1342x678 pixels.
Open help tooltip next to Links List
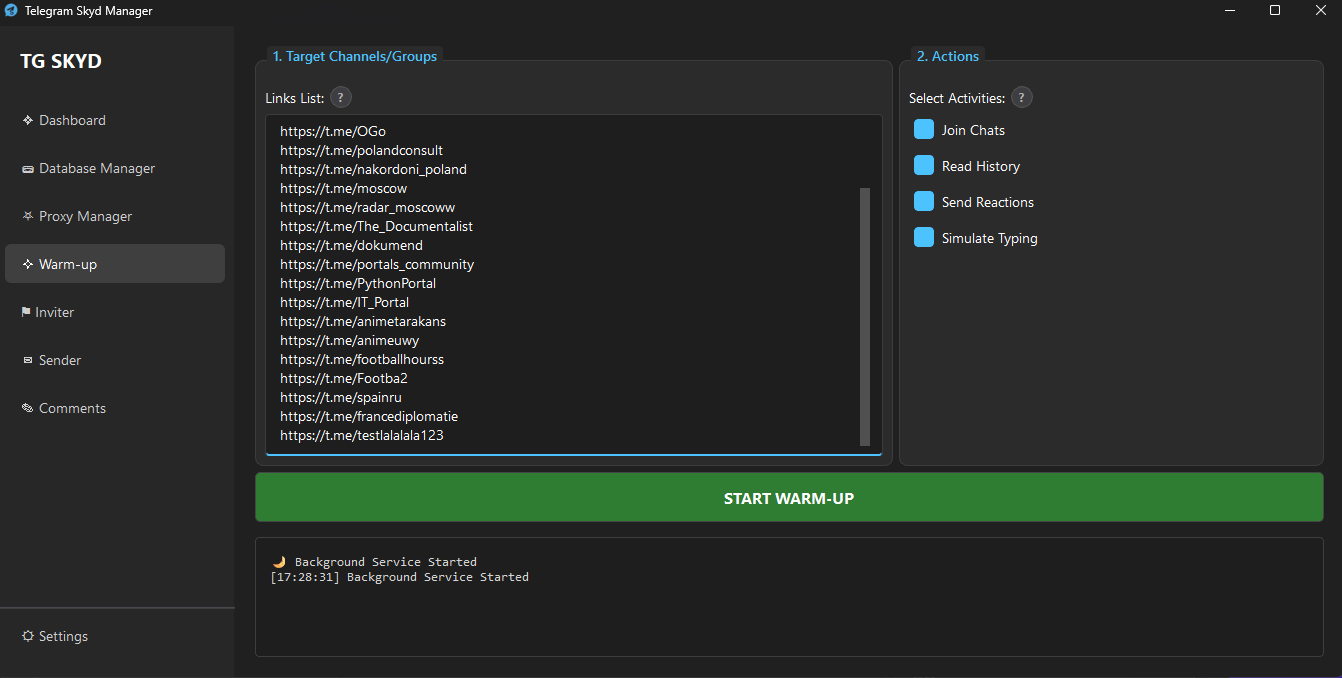tap(341, 98)
